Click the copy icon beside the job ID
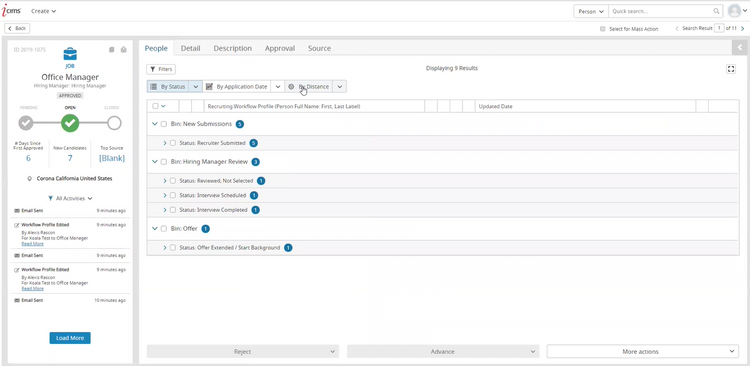 [x=111, y=49]
